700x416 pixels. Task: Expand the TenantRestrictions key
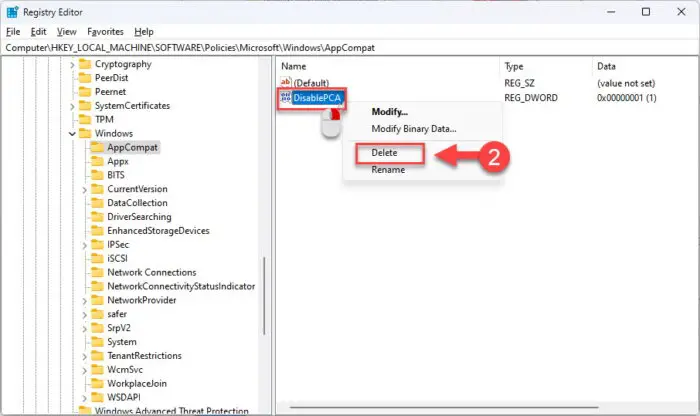(85, 357)
